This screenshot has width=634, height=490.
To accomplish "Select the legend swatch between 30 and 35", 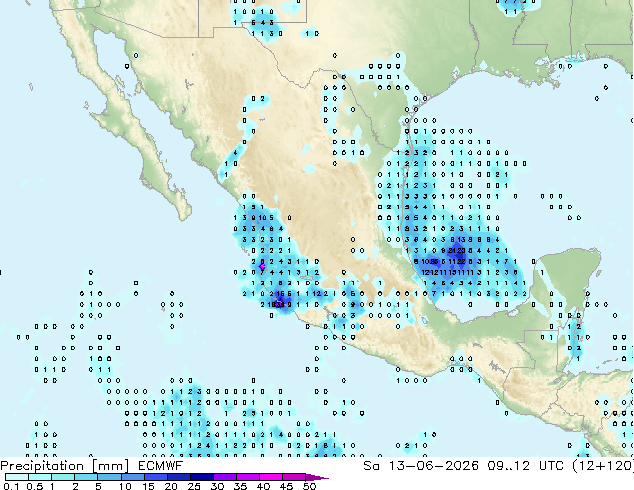I will [x=224, y=477].
